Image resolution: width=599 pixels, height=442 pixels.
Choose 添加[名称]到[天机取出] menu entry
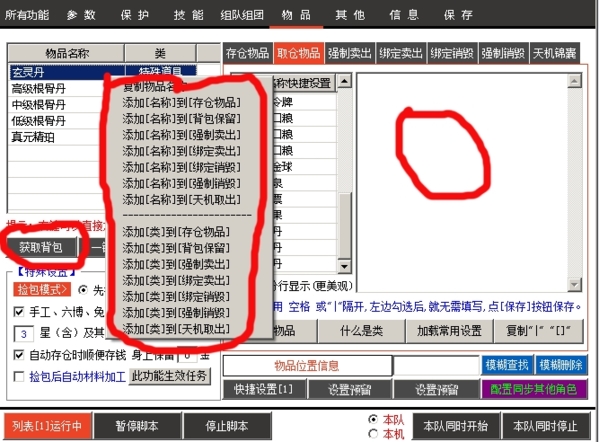click(x=181, y=199)
